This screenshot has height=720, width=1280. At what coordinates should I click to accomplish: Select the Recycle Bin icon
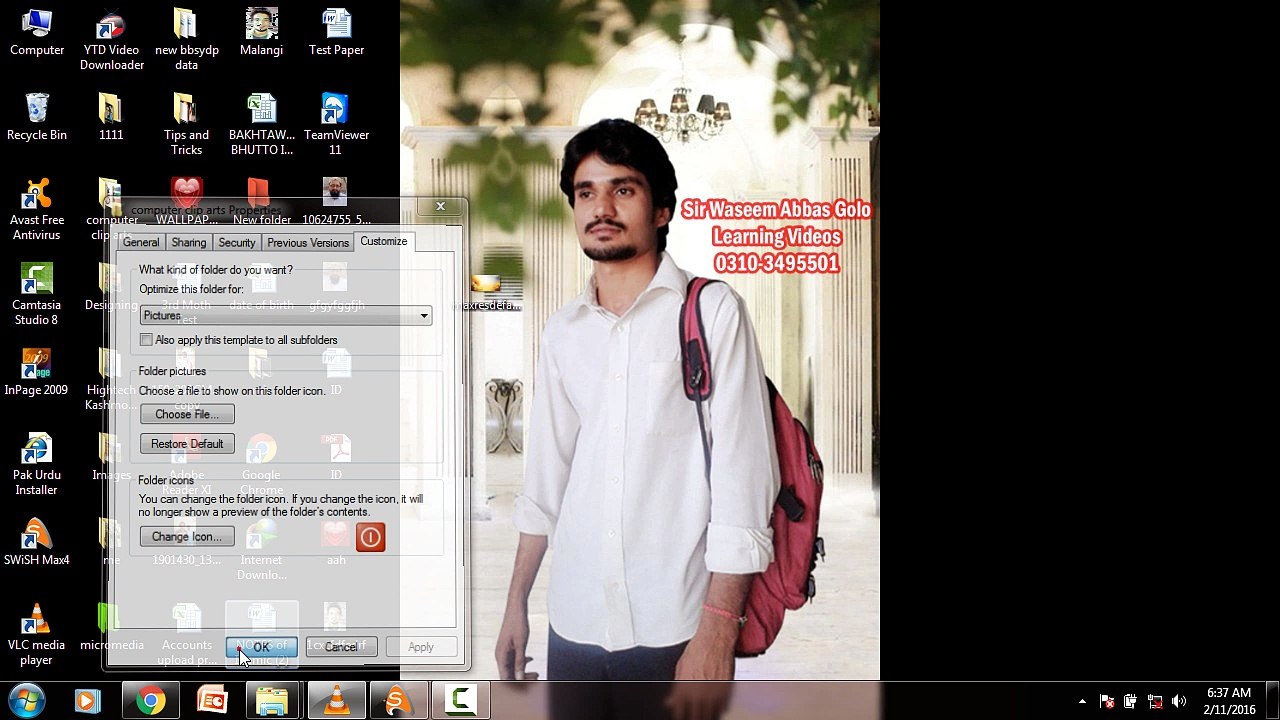[37, 118]
